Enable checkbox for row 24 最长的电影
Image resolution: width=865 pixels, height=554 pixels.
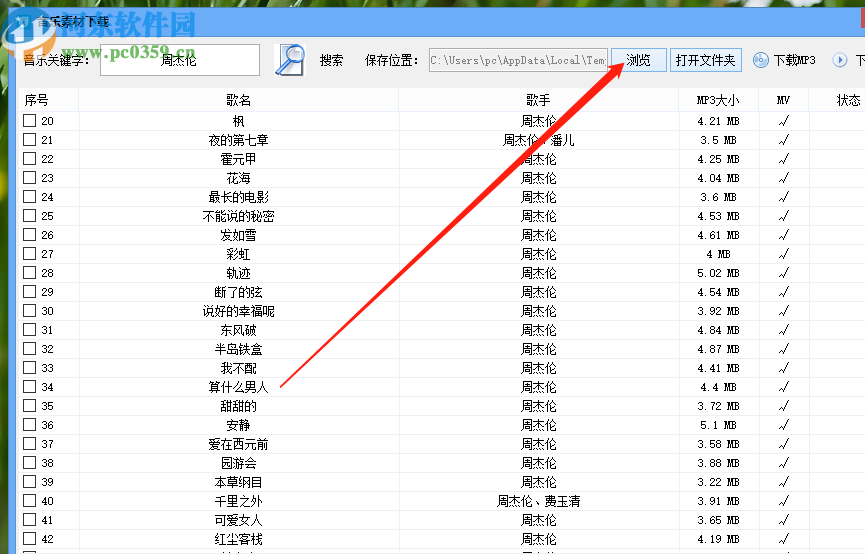click(x=30, y=196)
